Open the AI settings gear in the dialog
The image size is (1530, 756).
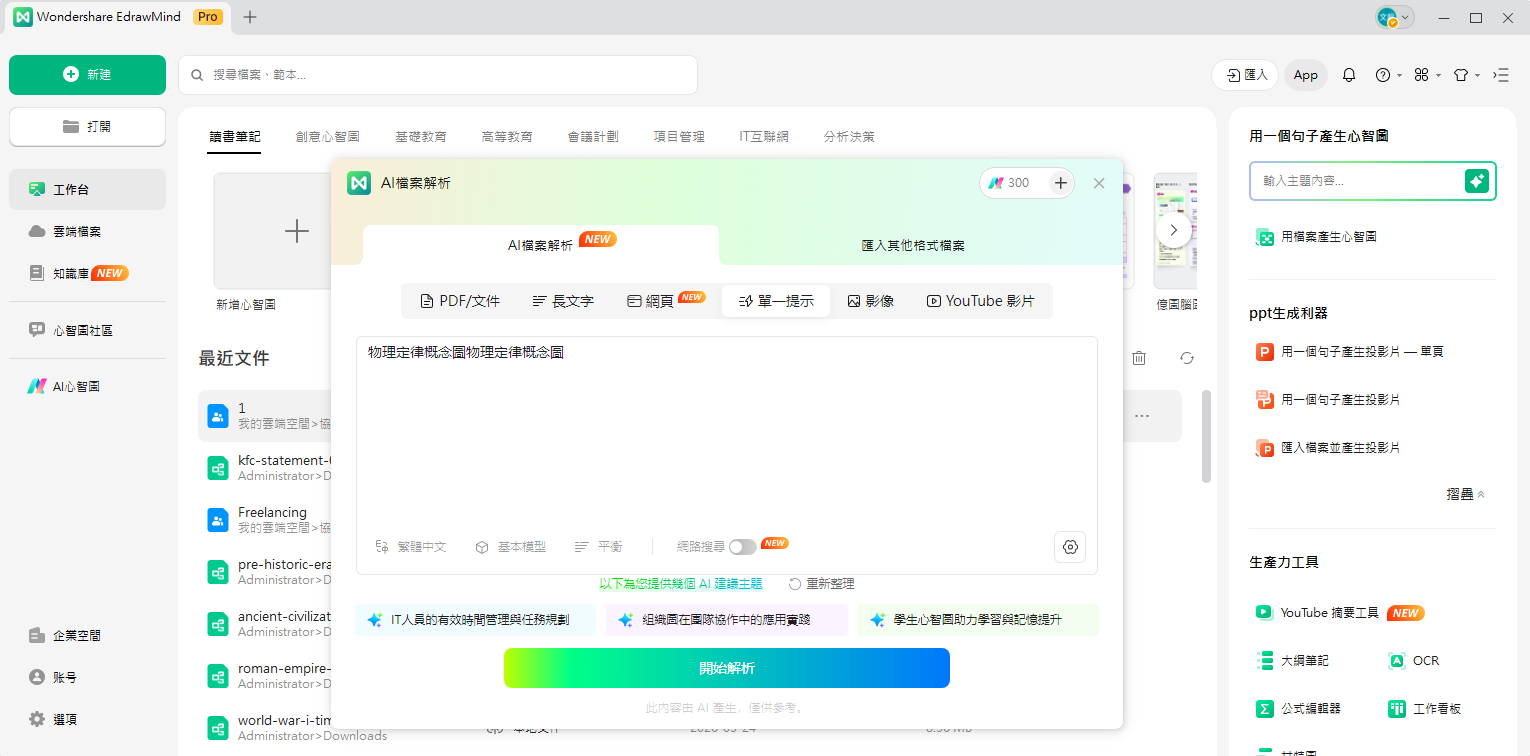click(x=1069, y=547)
